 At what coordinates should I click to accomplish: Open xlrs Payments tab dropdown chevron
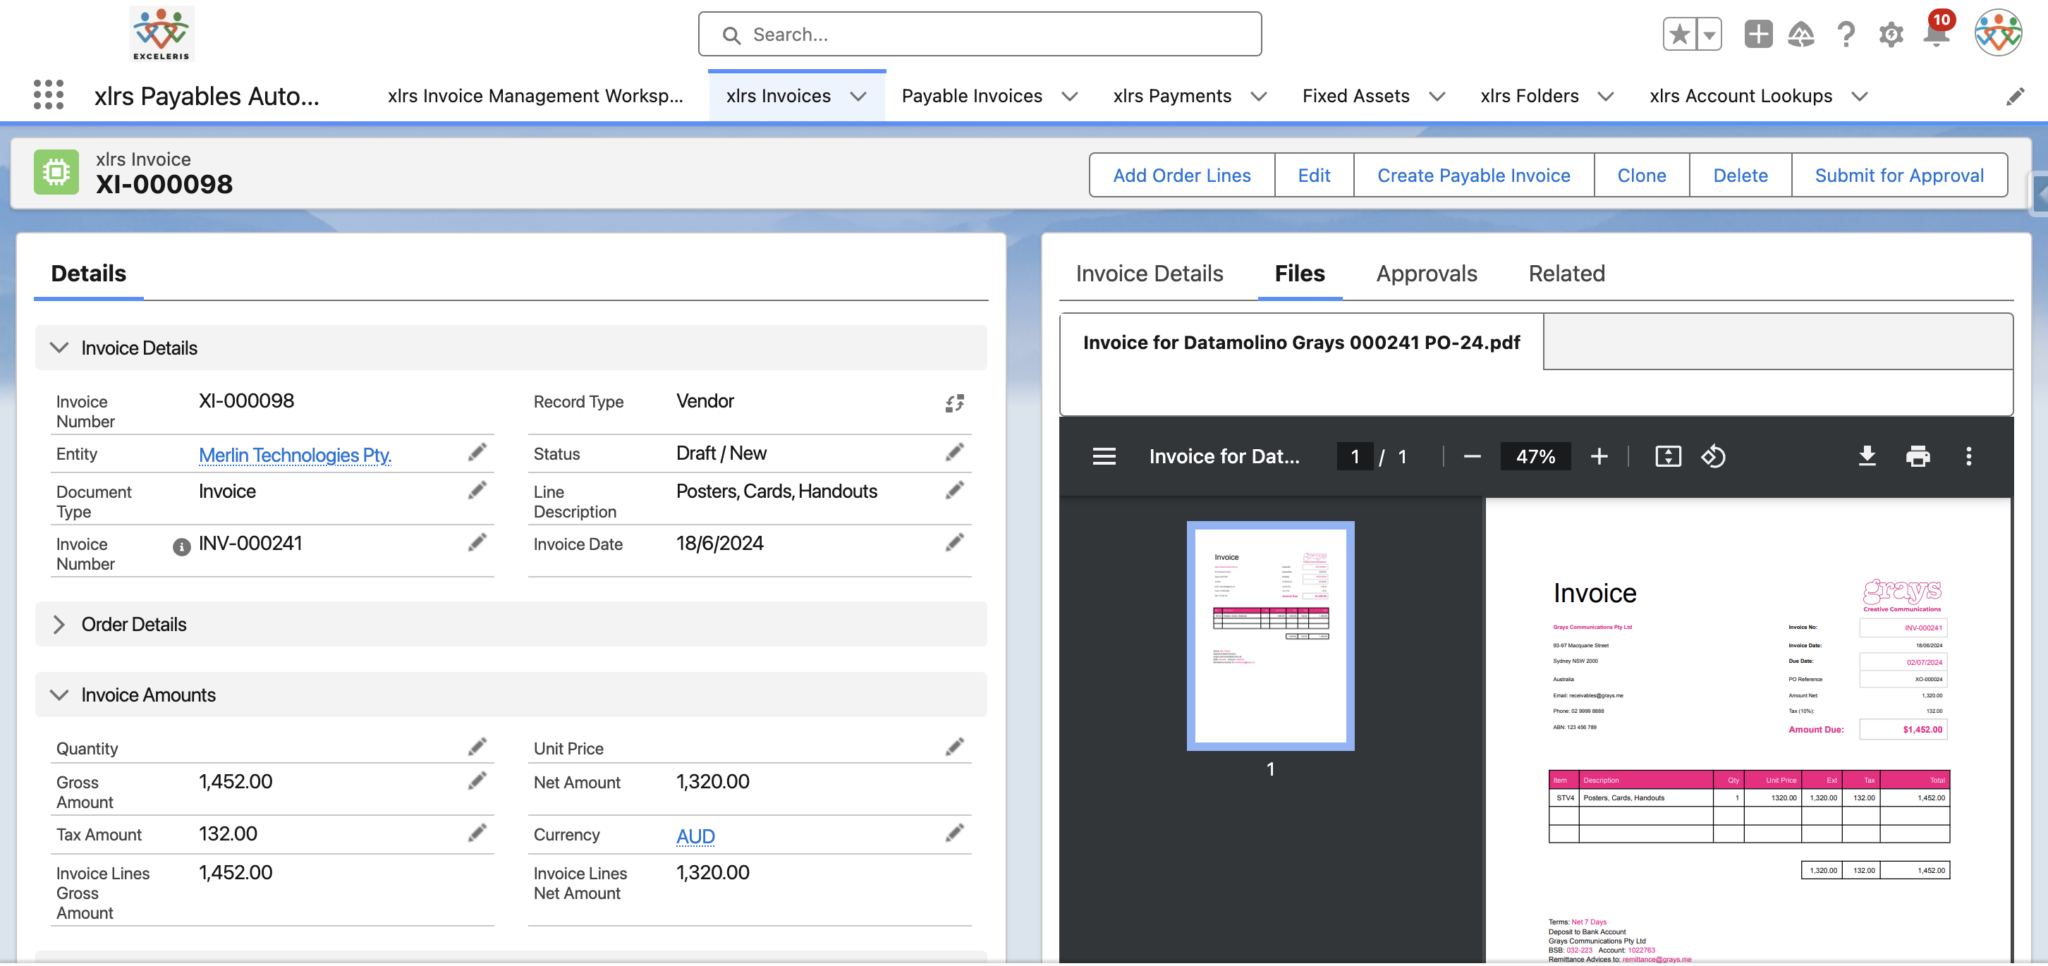[1259, 96]
